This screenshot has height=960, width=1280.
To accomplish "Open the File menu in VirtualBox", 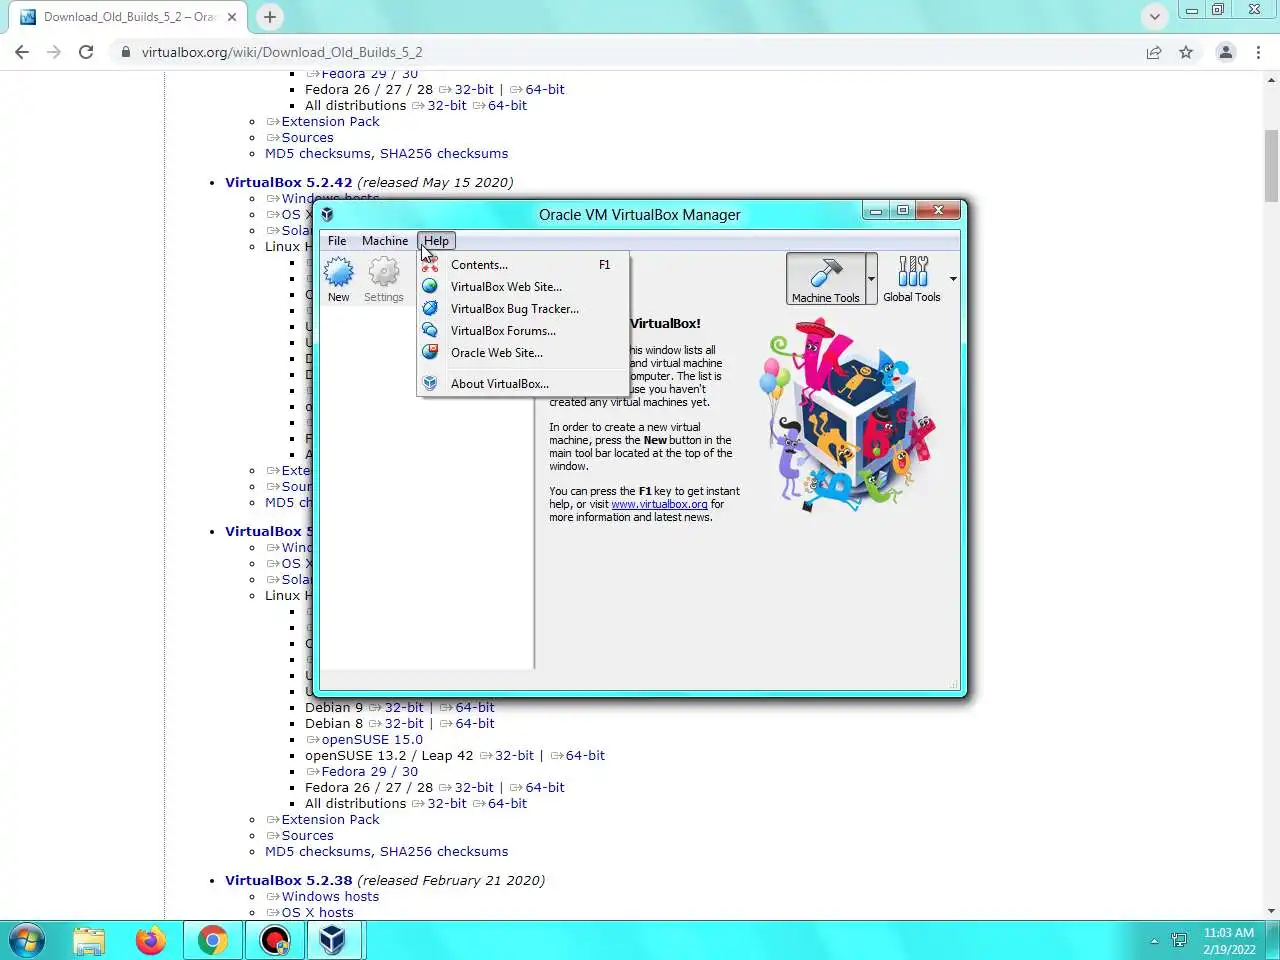I will [x=337, y=241].
